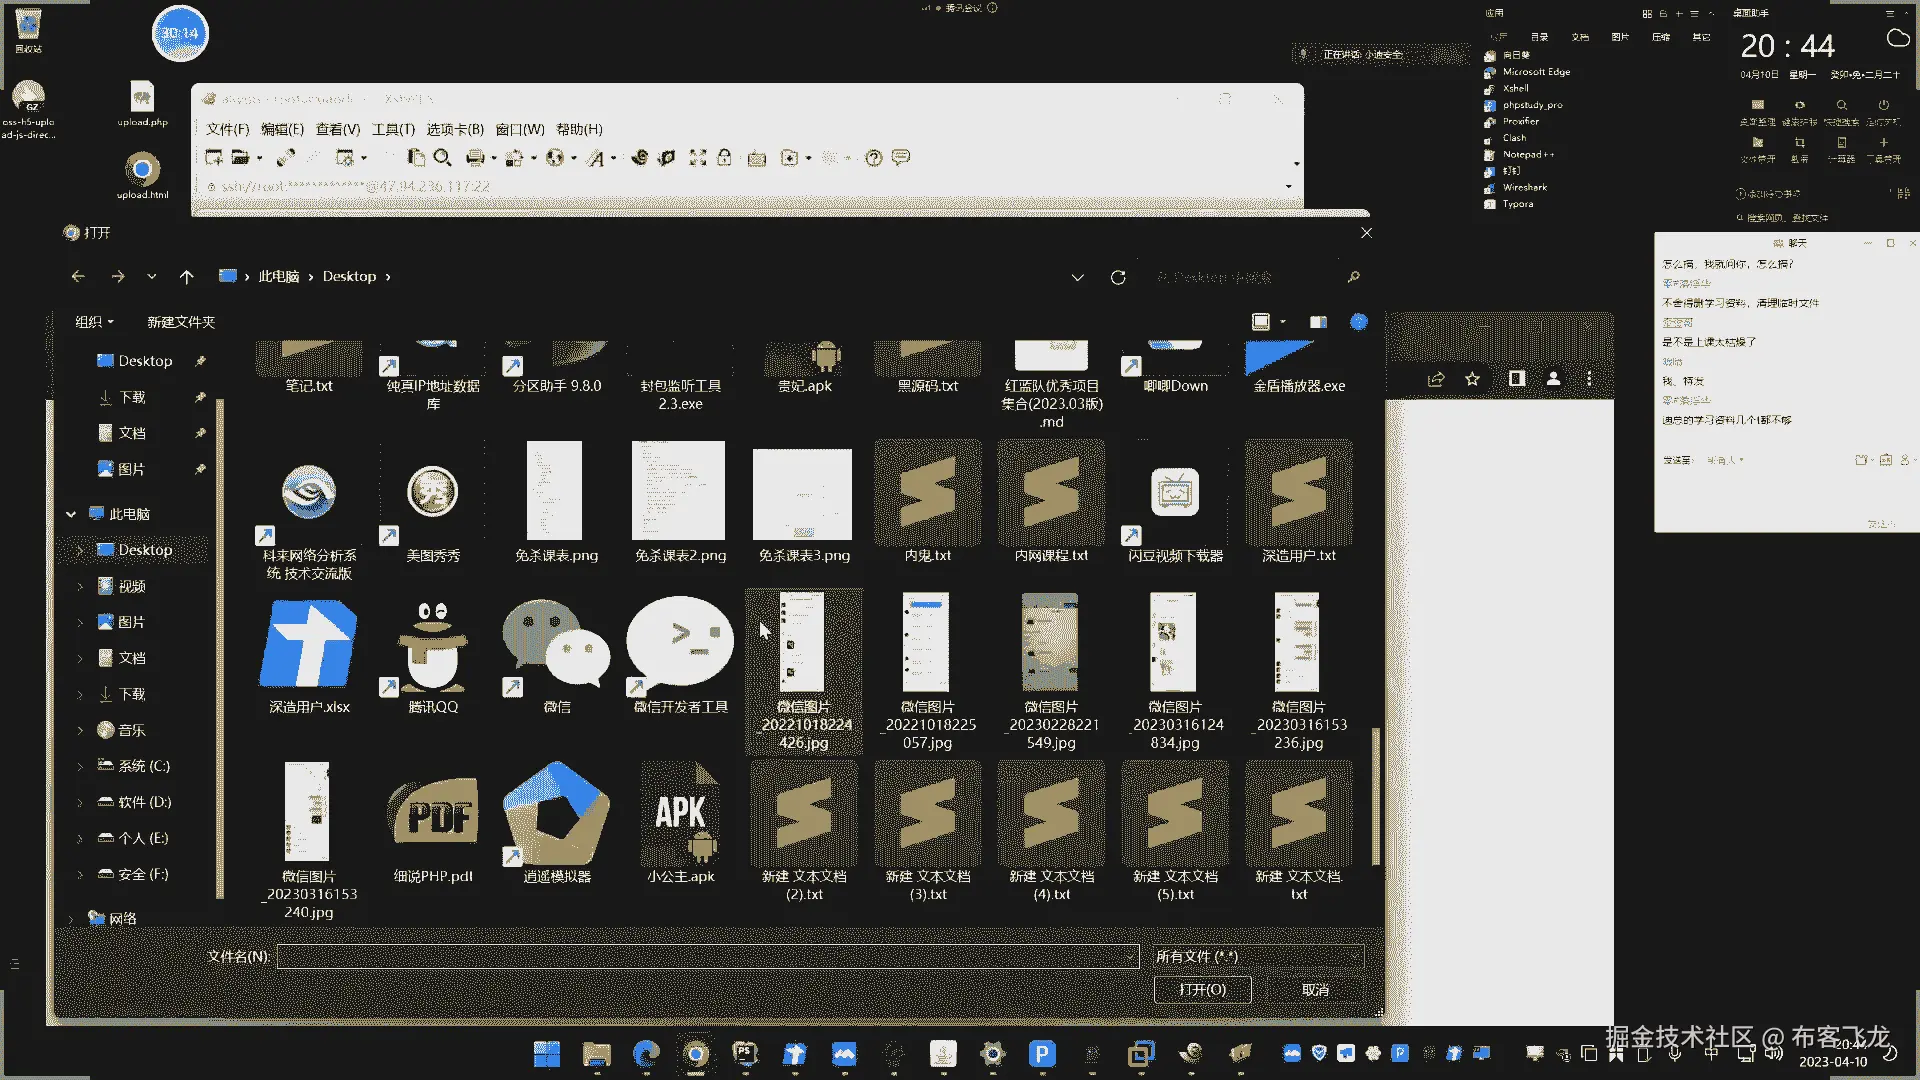The image size is (1920, 1080).
Task: Open the 所有文件 file type dropdown
Action: click(x=1257, y=957)
